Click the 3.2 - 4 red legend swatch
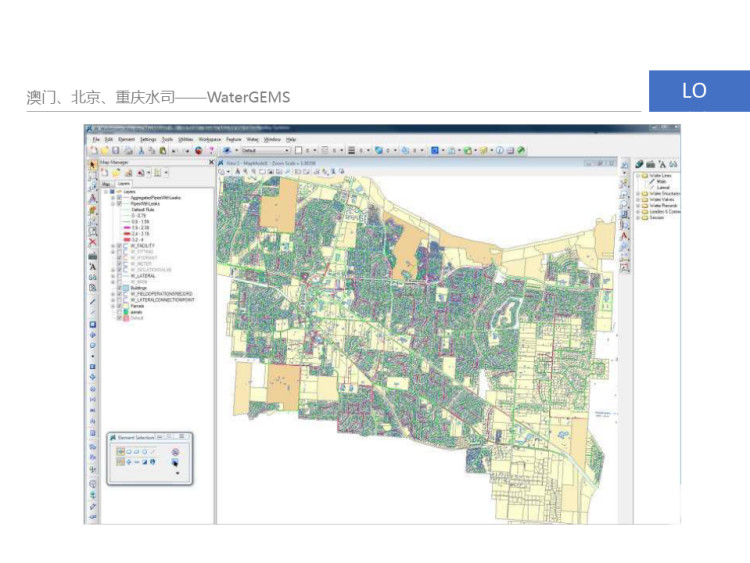The image size is (750, 563). pyautogui.click(x=127, y=240)
